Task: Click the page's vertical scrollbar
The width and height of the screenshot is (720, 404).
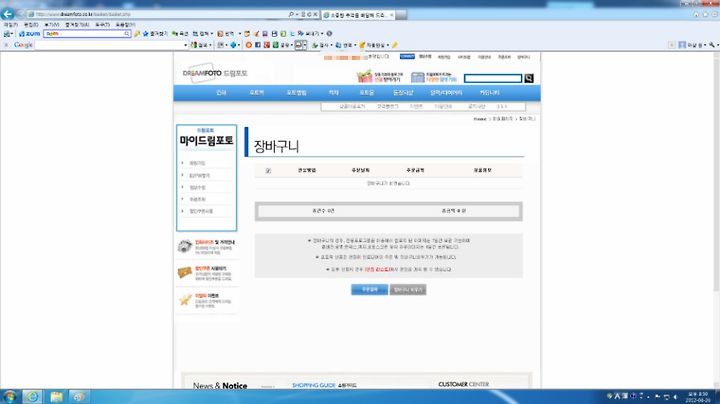Action: point(716,172)
